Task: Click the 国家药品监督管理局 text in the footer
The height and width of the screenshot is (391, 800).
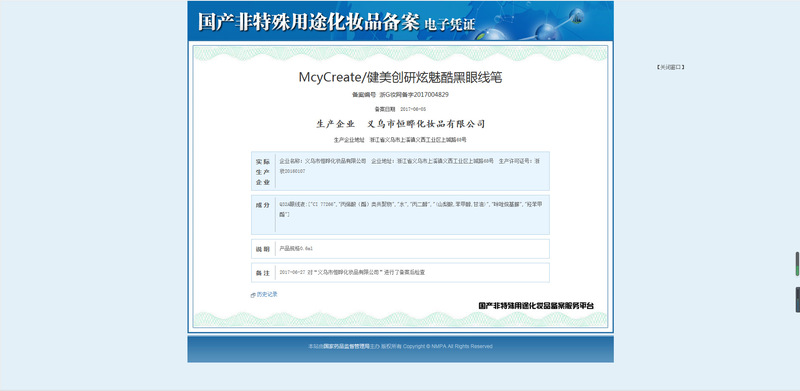Action: click(346, 346)
